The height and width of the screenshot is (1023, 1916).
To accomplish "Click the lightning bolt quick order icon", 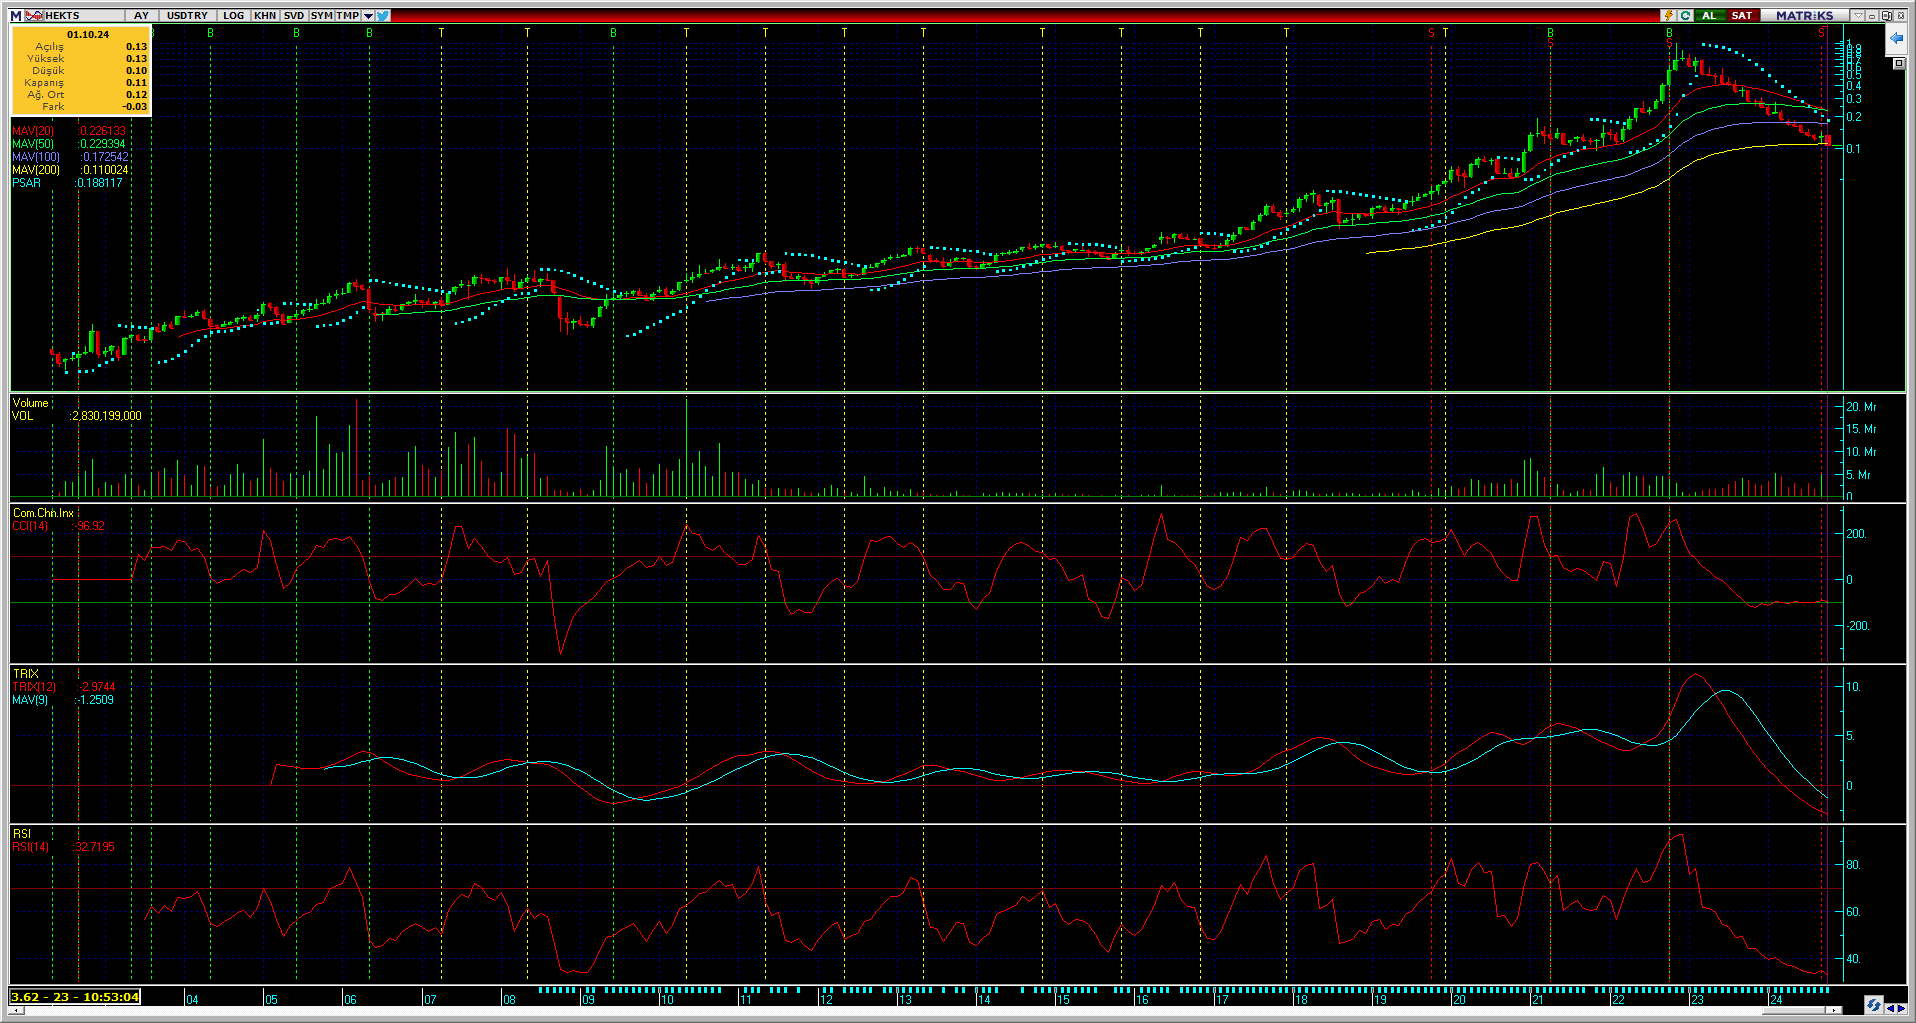I will click(1668, 16).
